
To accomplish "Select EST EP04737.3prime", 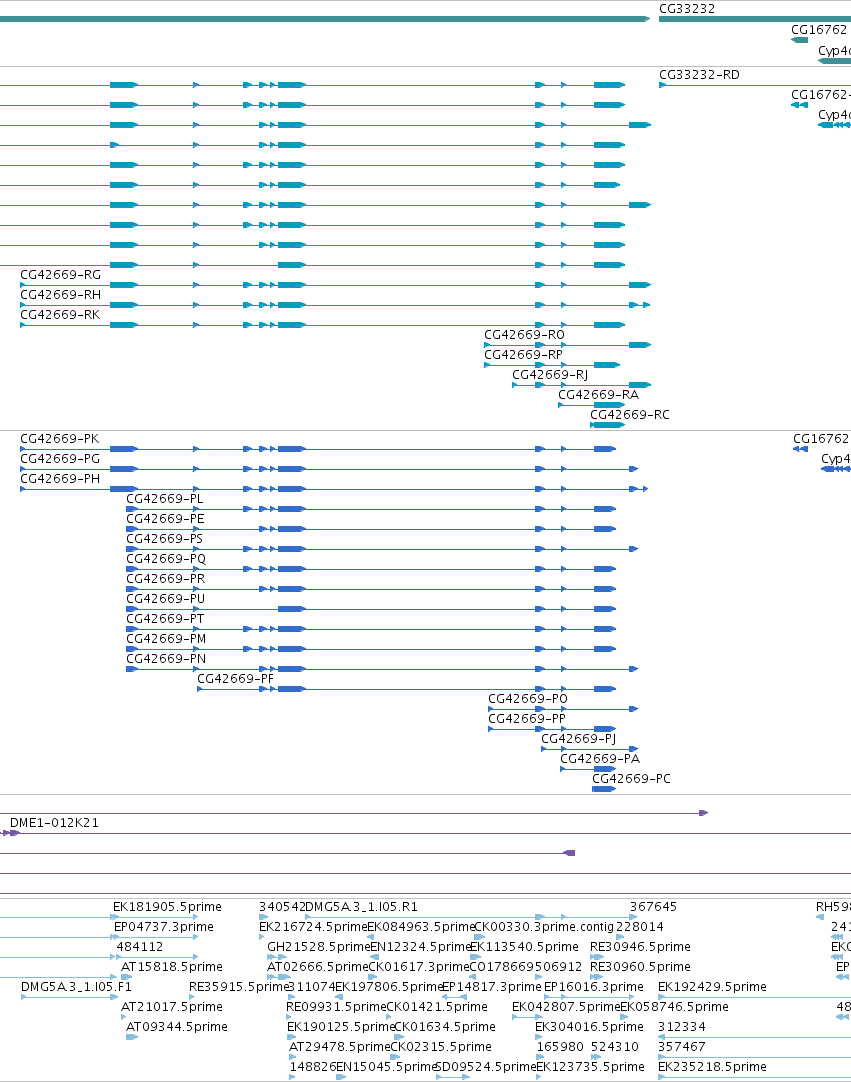I will coord(164,927).
